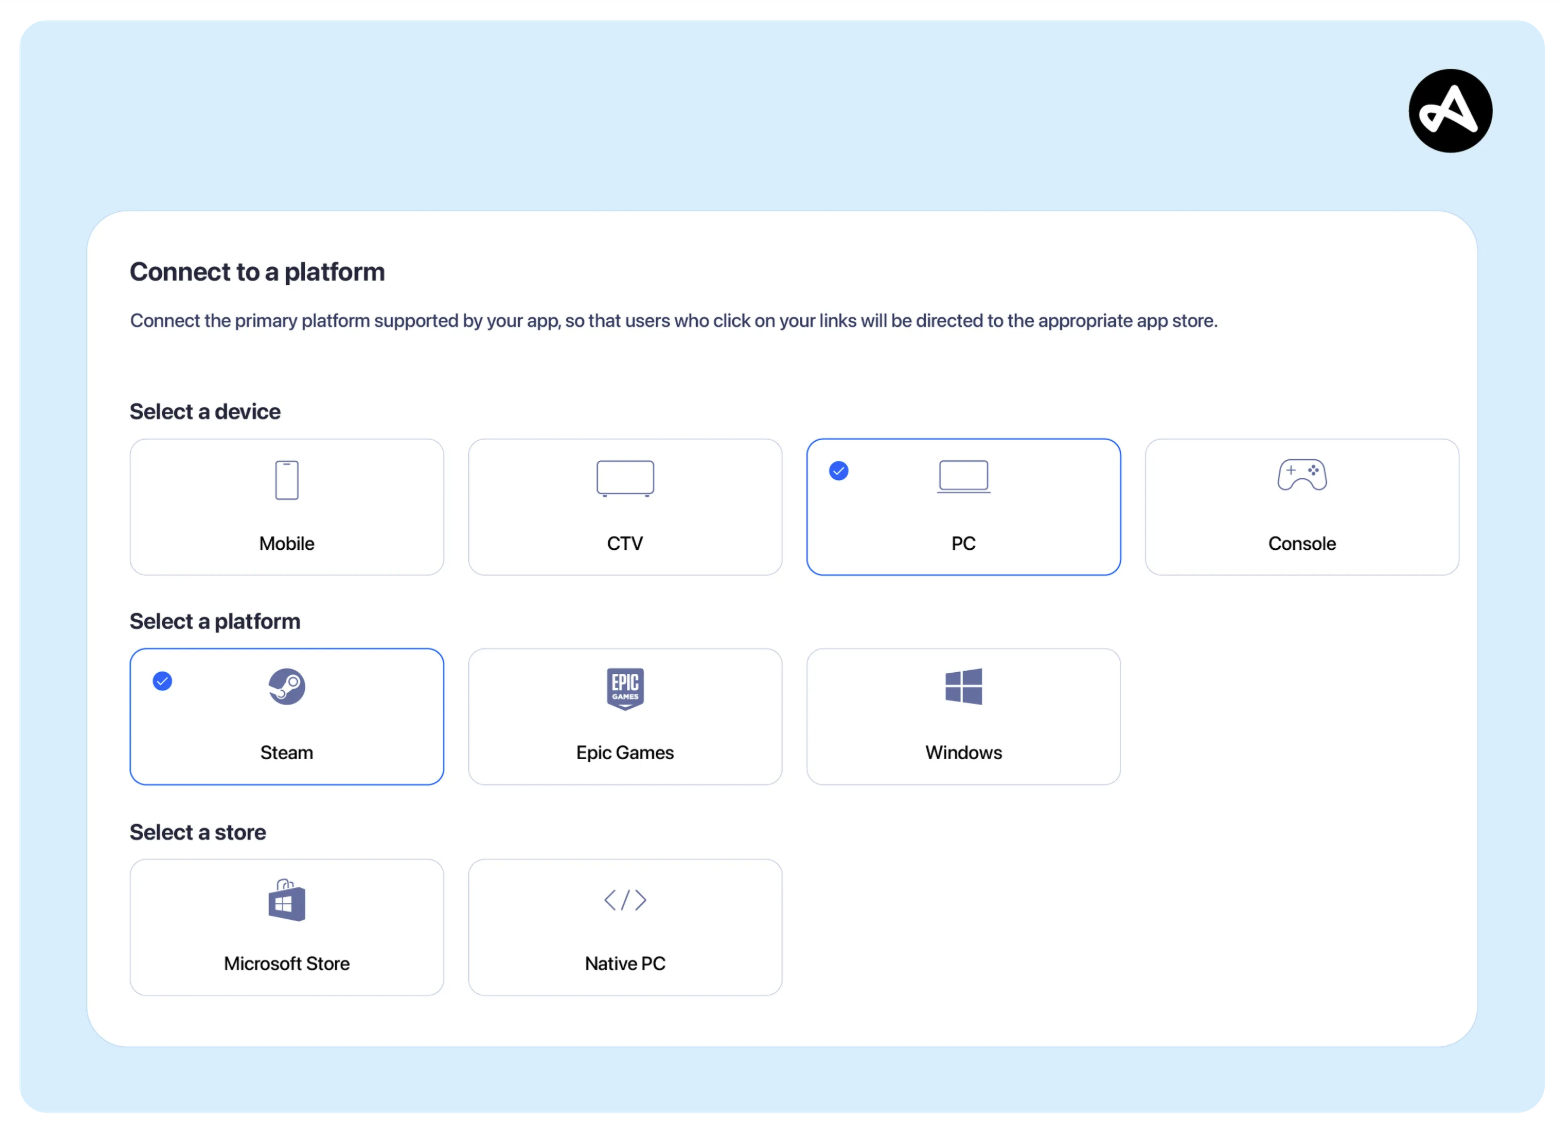The image size is (1562, 1126).
Task: Select the CTV device label
Action: click(625, 544)
